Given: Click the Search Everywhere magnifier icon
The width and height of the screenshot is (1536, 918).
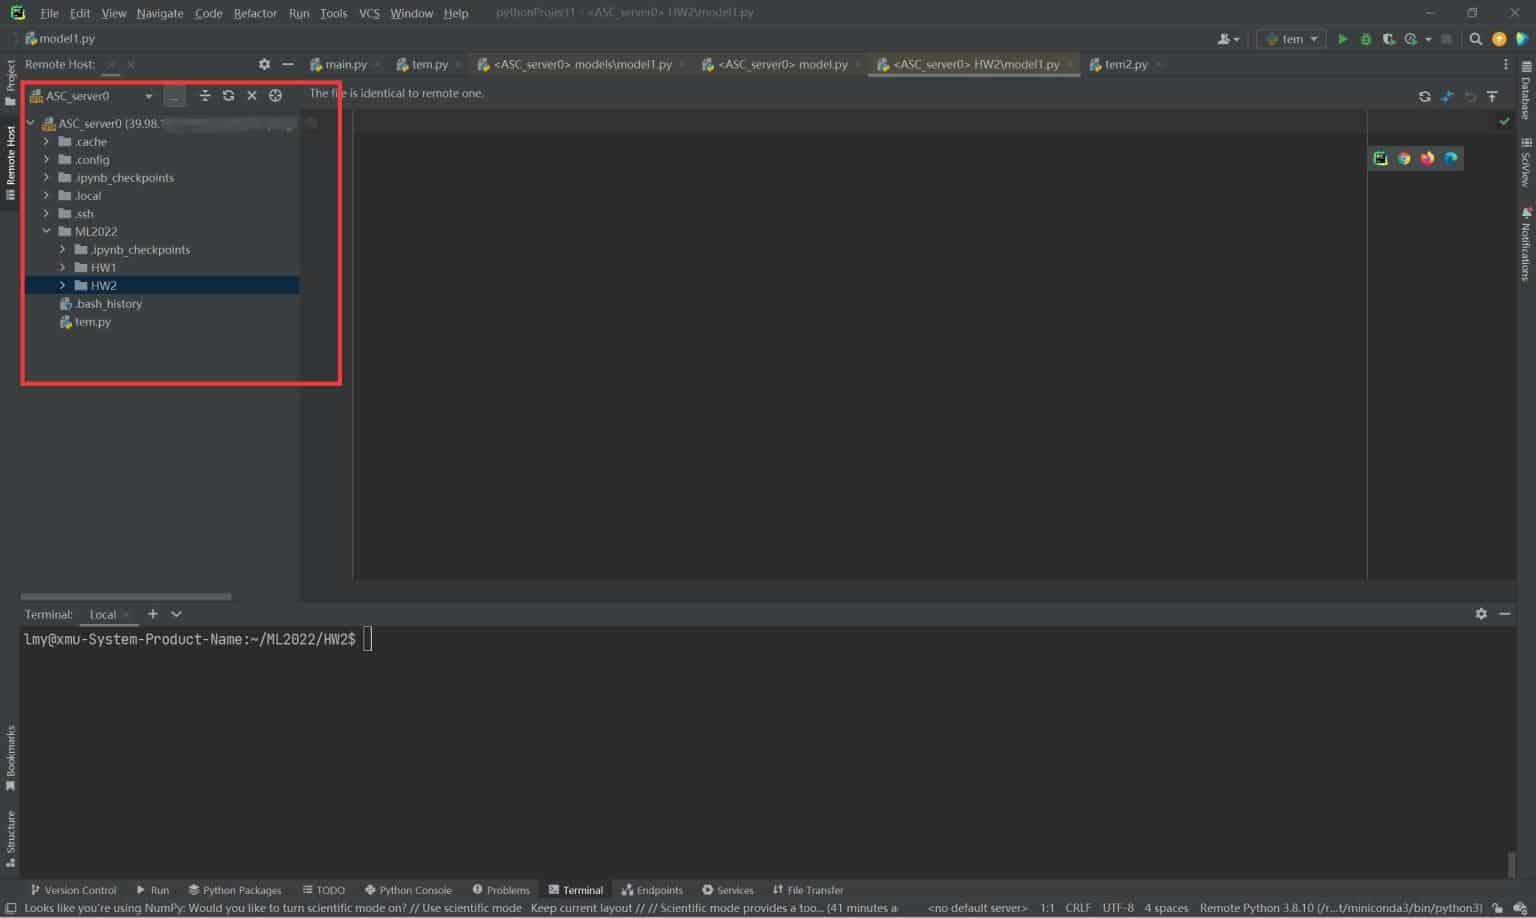Looking at the screenshot, I should (1475, 39).
